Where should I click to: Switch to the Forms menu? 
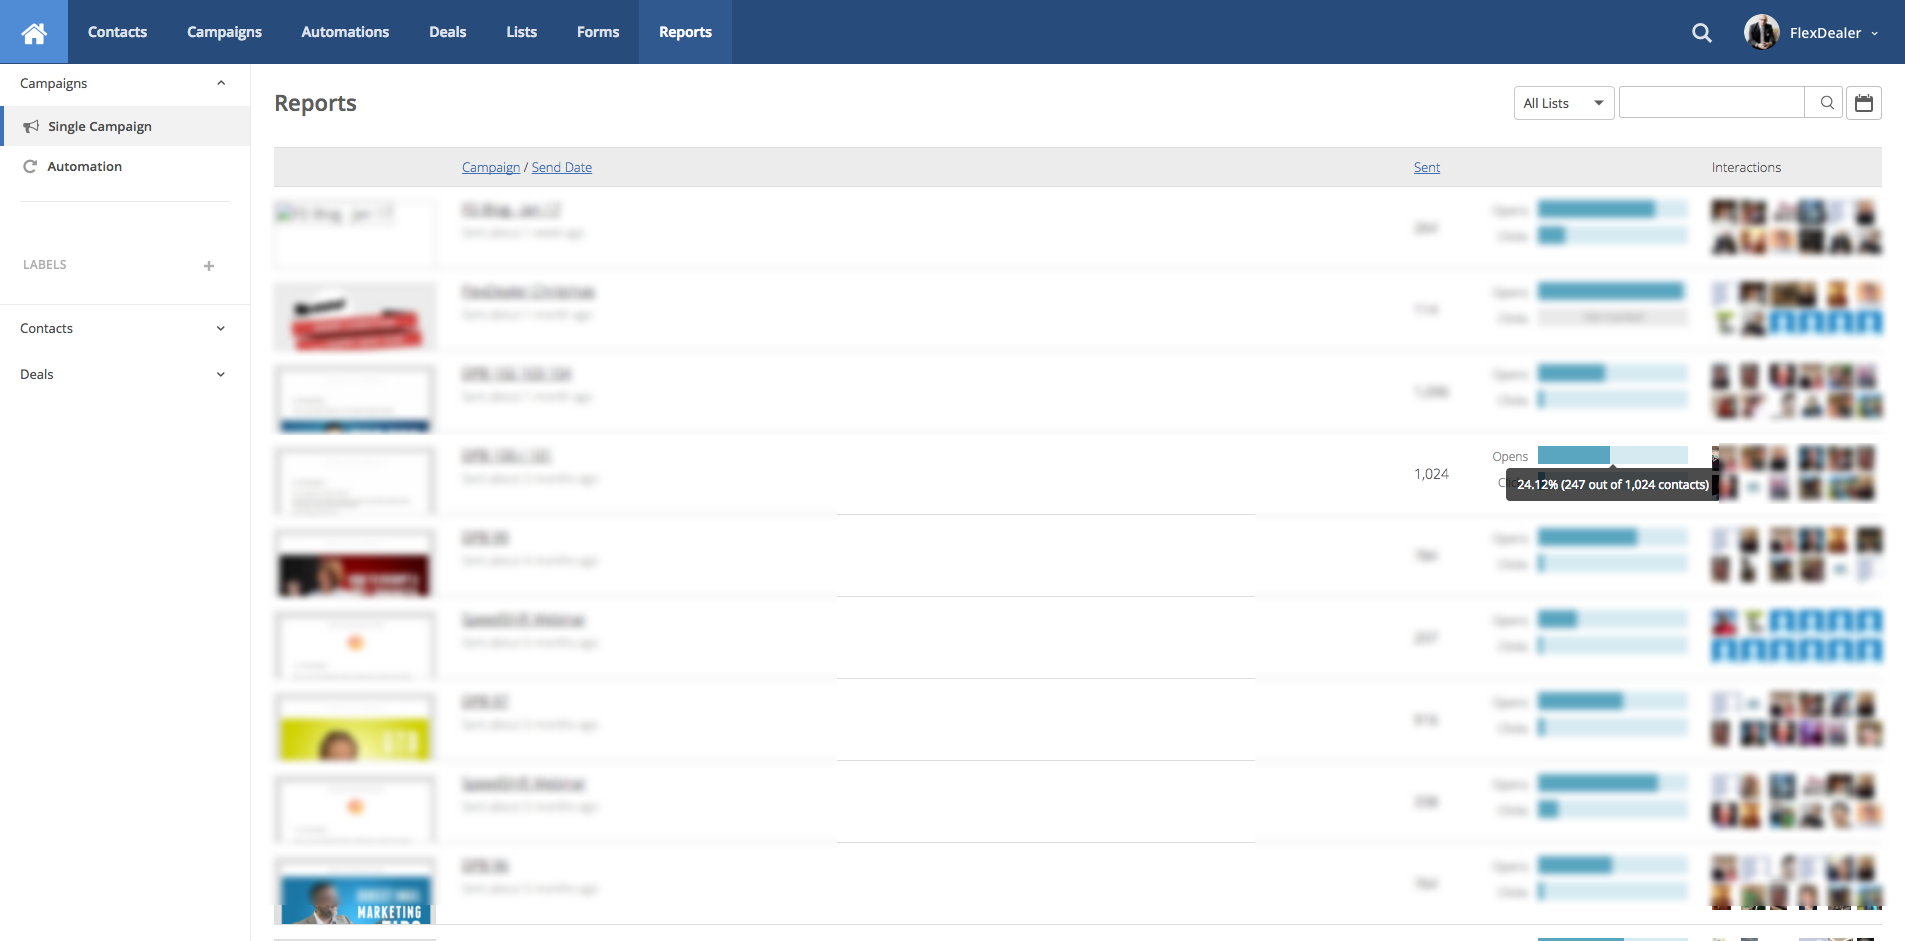597,32
